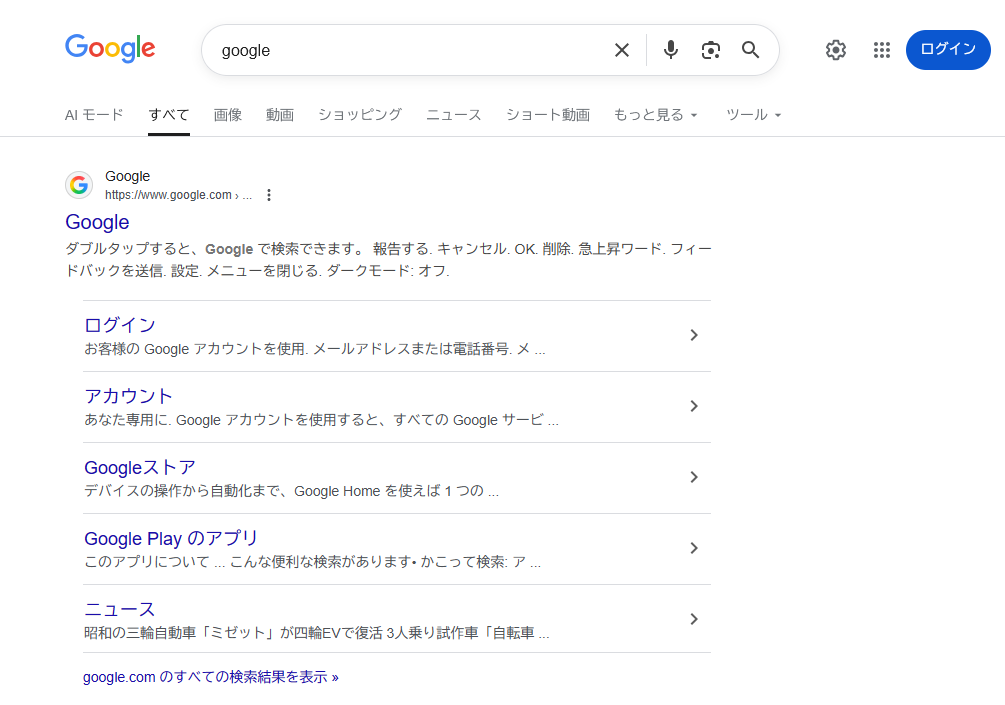Screen dimensions: 1005x705
Task: Open three-dot menu next to google.com URL
Action: [x=268, y=195]
